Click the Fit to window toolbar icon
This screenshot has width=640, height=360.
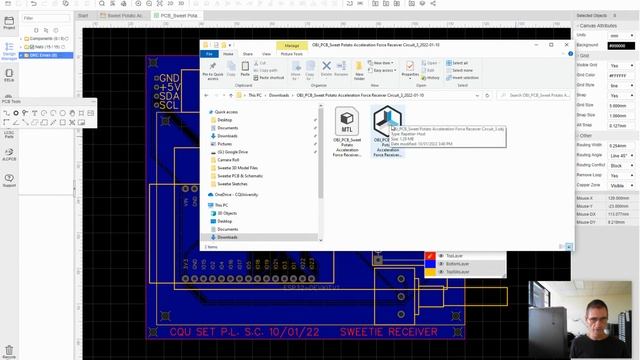(x=160, y=4)
